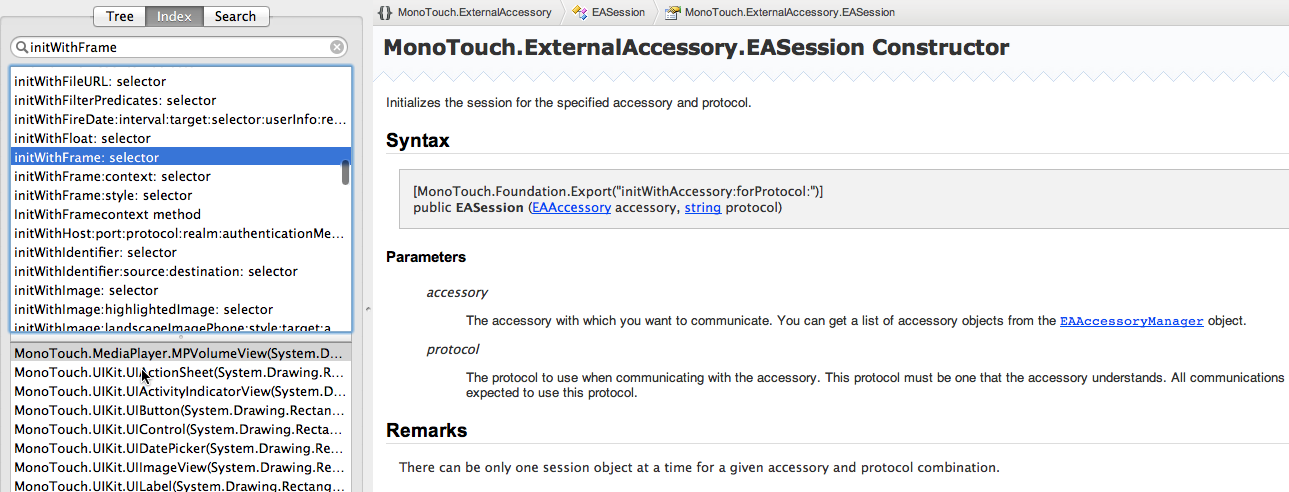Click the index list scrollbar thumb
Image resolution: width=1289 pixels, height=492 pixels.
[x=346, y=172]
